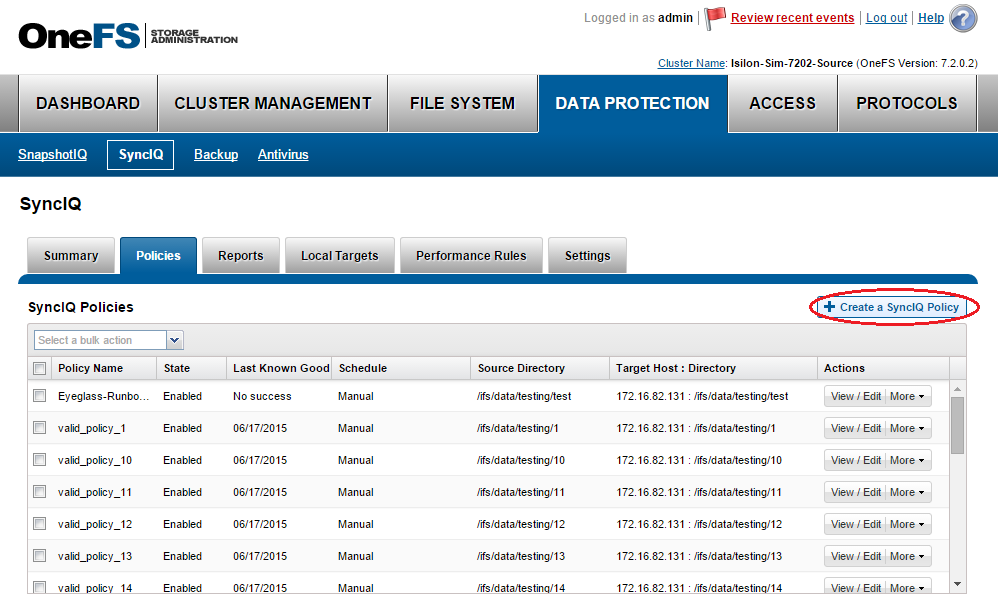Expand More menu for valid_policy_10

[908, 460]
